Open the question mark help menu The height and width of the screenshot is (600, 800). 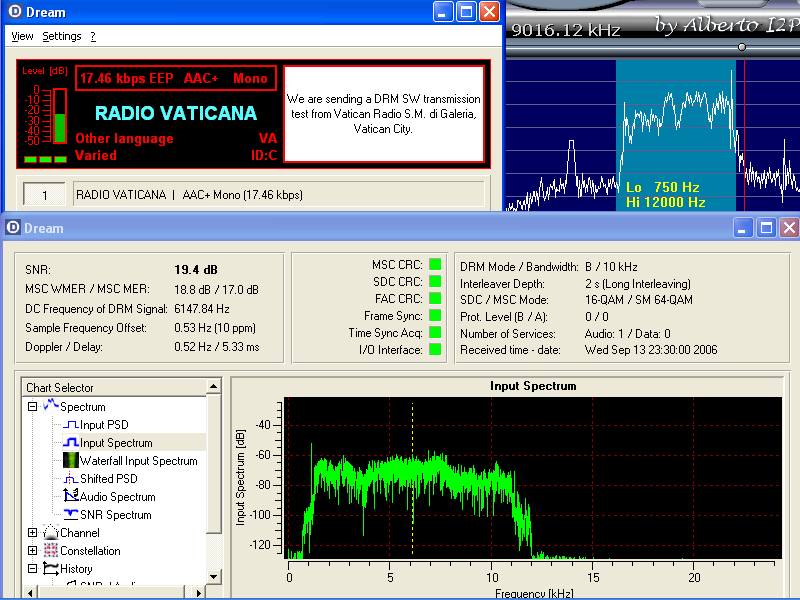pos(93,36)
